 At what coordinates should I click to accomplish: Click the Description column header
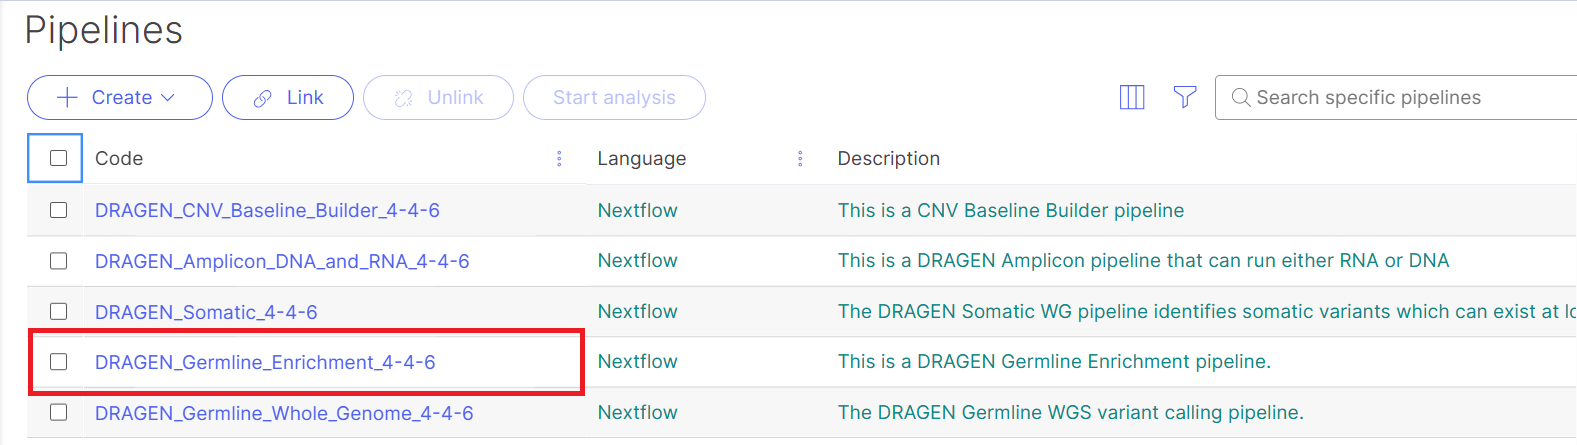888,159
